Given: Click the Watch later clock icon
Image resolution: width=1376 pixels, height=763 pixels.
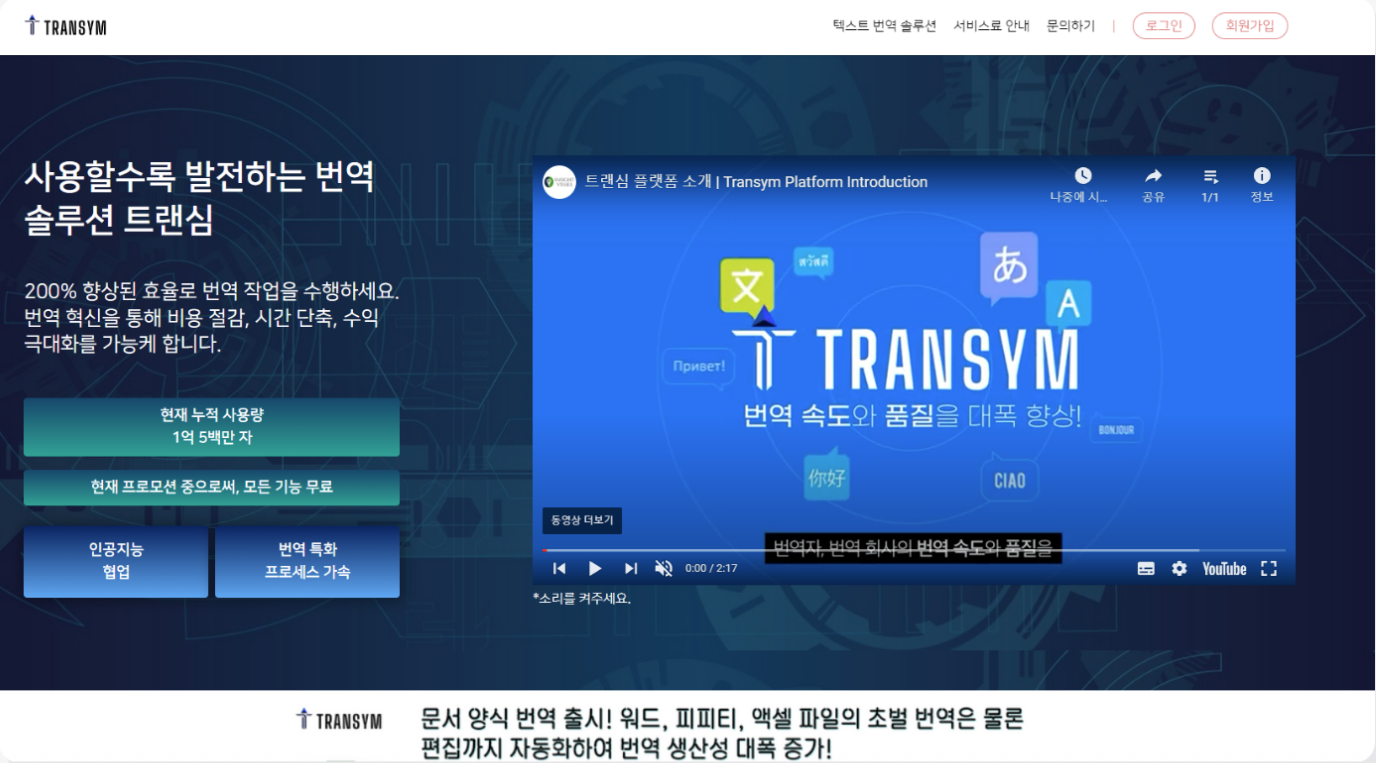Looking at the screenshot, I should 1083,176.
